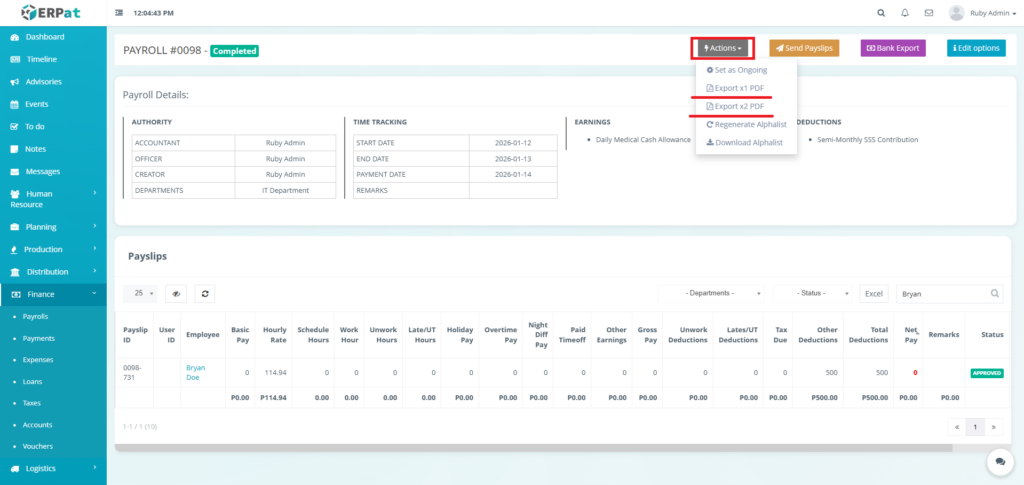Image resolution: width=1024 pixels, height=485 pixels.
Task: Click Download Alphalist in the menu
Action: tap(746, 142)
